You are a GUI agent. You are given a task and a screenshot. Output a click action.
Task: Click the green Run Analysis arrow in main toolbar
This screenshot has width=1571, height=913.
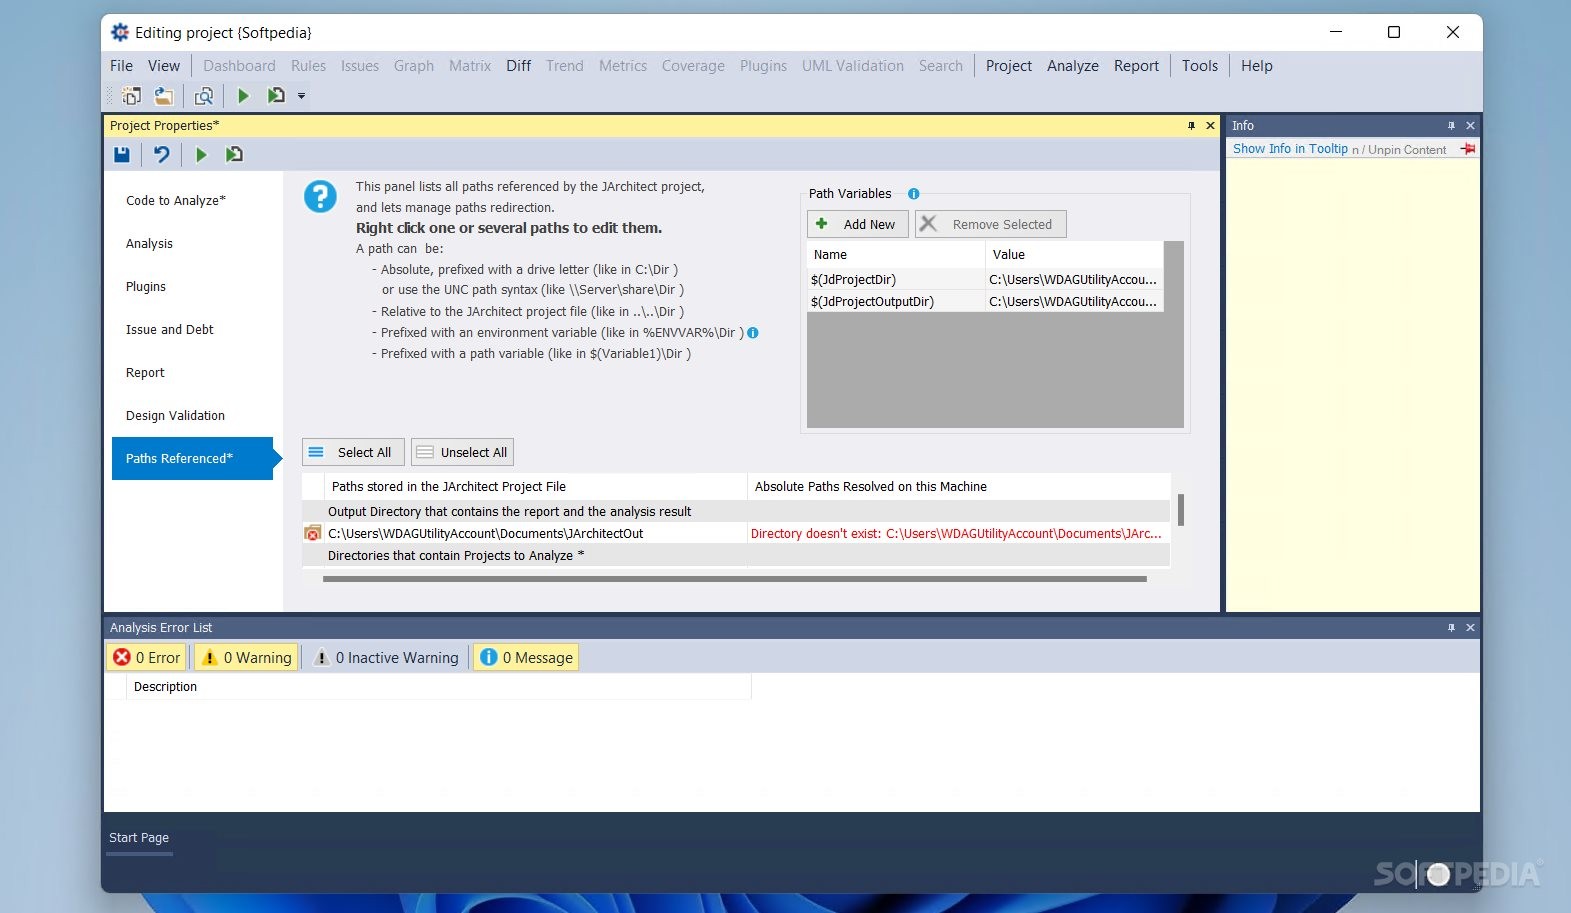[243, 96]
